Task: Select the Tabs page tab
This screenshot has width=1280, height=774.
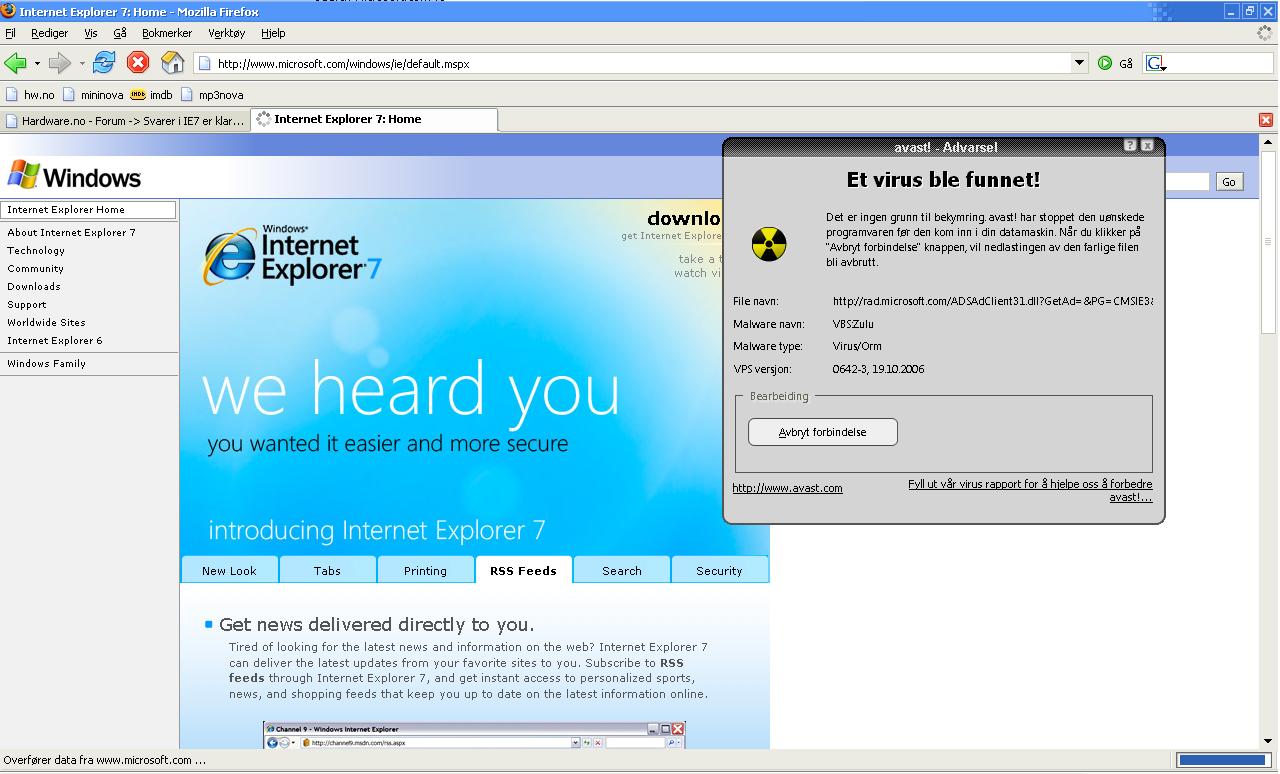Action: [x=327, y=570]
